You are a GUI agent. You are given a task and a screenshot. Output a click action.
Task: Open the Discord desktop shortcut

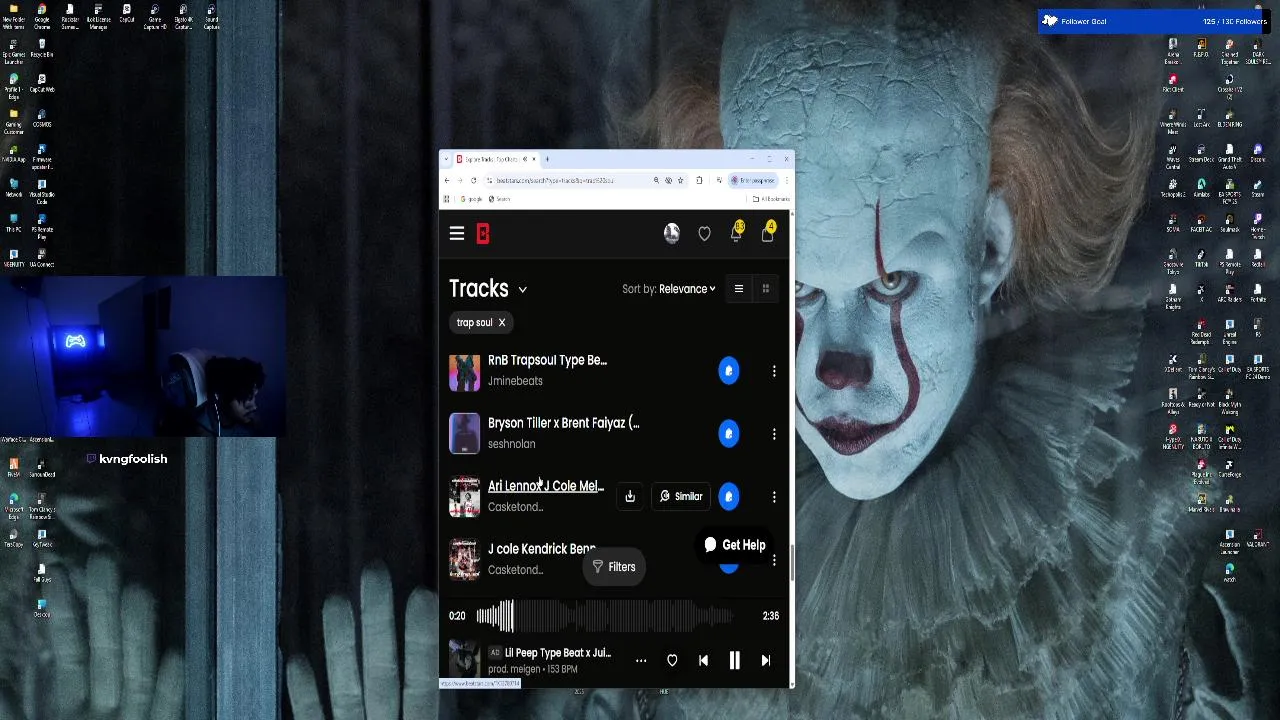tap(1257, 152)
